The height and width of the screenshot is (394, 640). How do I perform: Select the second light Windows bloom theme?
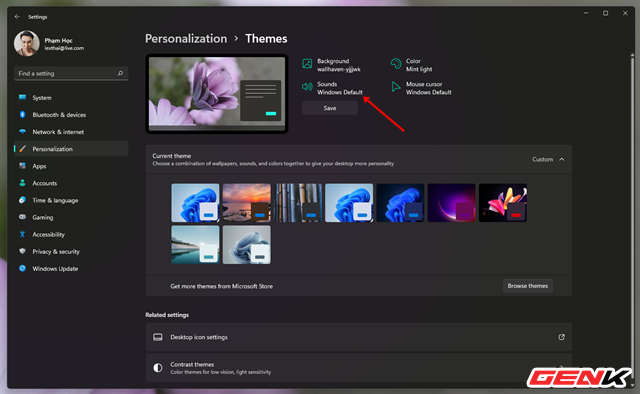tap(349, 203)
